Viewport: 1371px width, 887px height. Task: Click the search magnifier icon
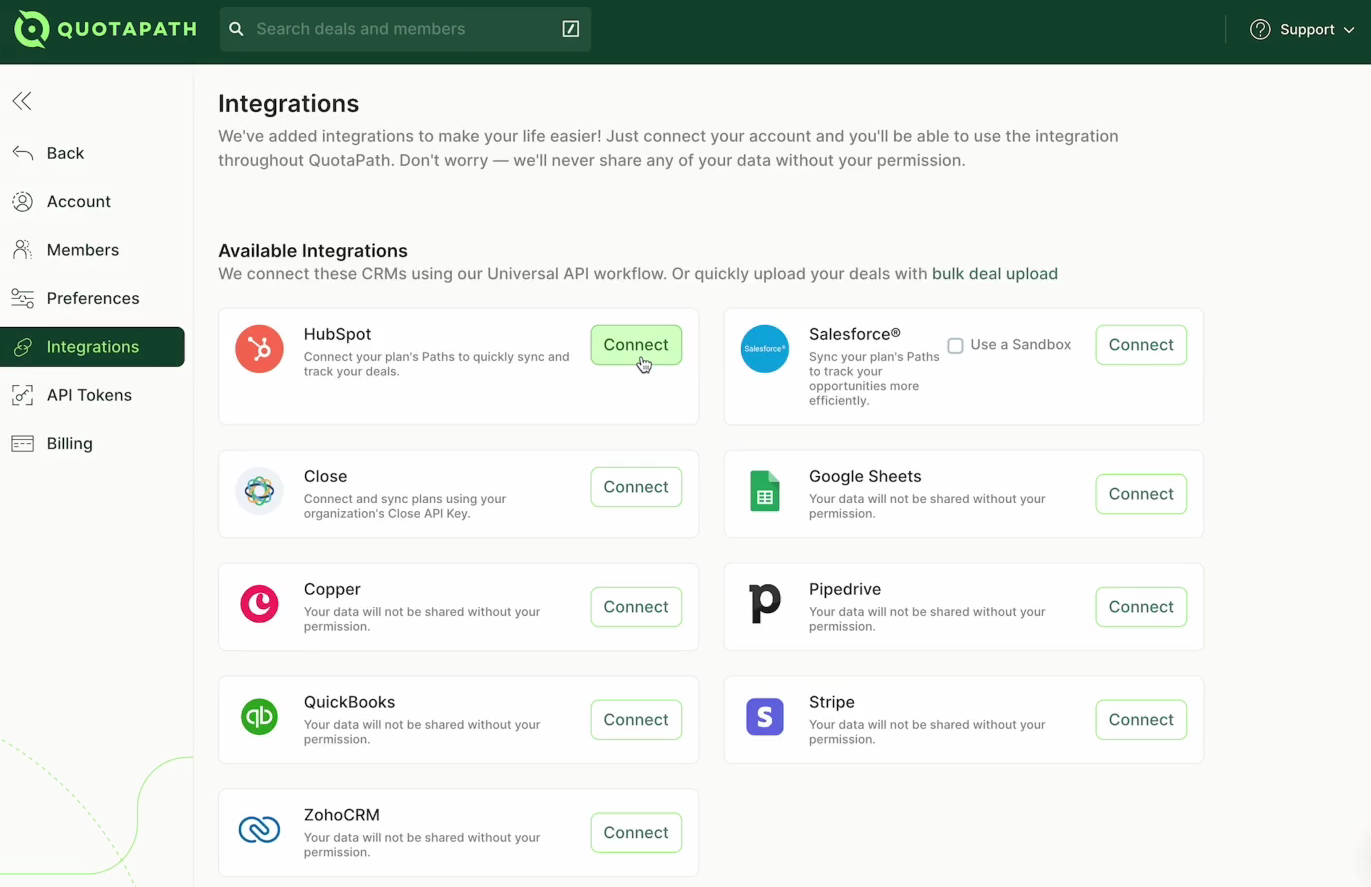[236, 29]
